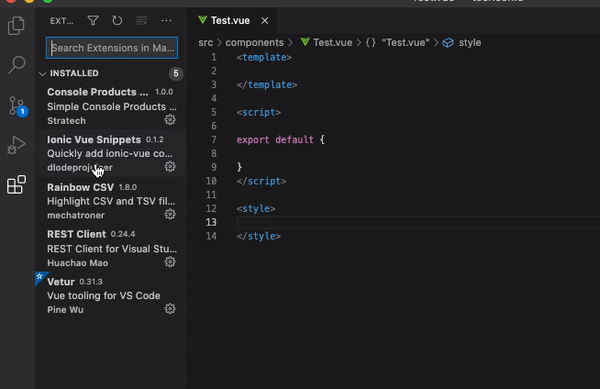This screenshot has width=600, height=389.
Task: Click the Vetur version number 0.31.3
Action: [91, 282]
